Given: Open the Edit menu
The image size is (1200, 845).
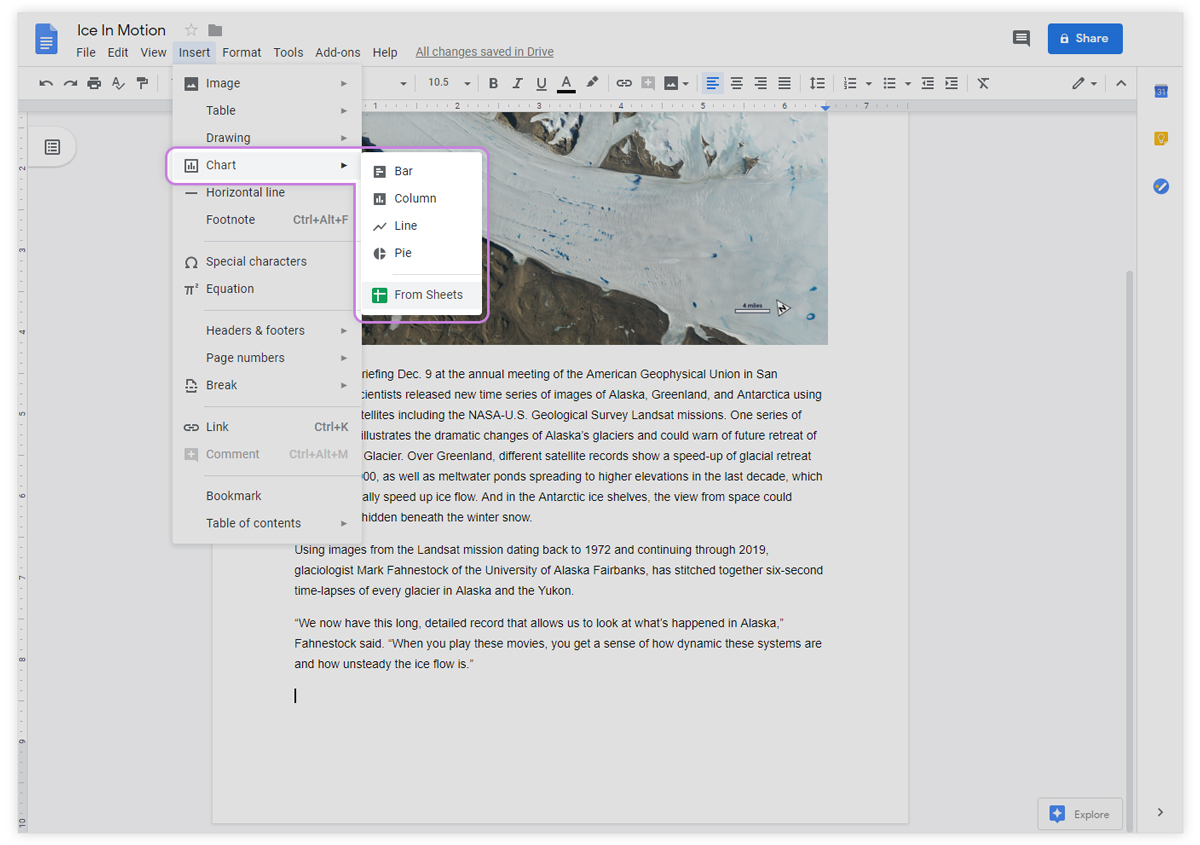Looking at the screenshot, I should 118,52.
